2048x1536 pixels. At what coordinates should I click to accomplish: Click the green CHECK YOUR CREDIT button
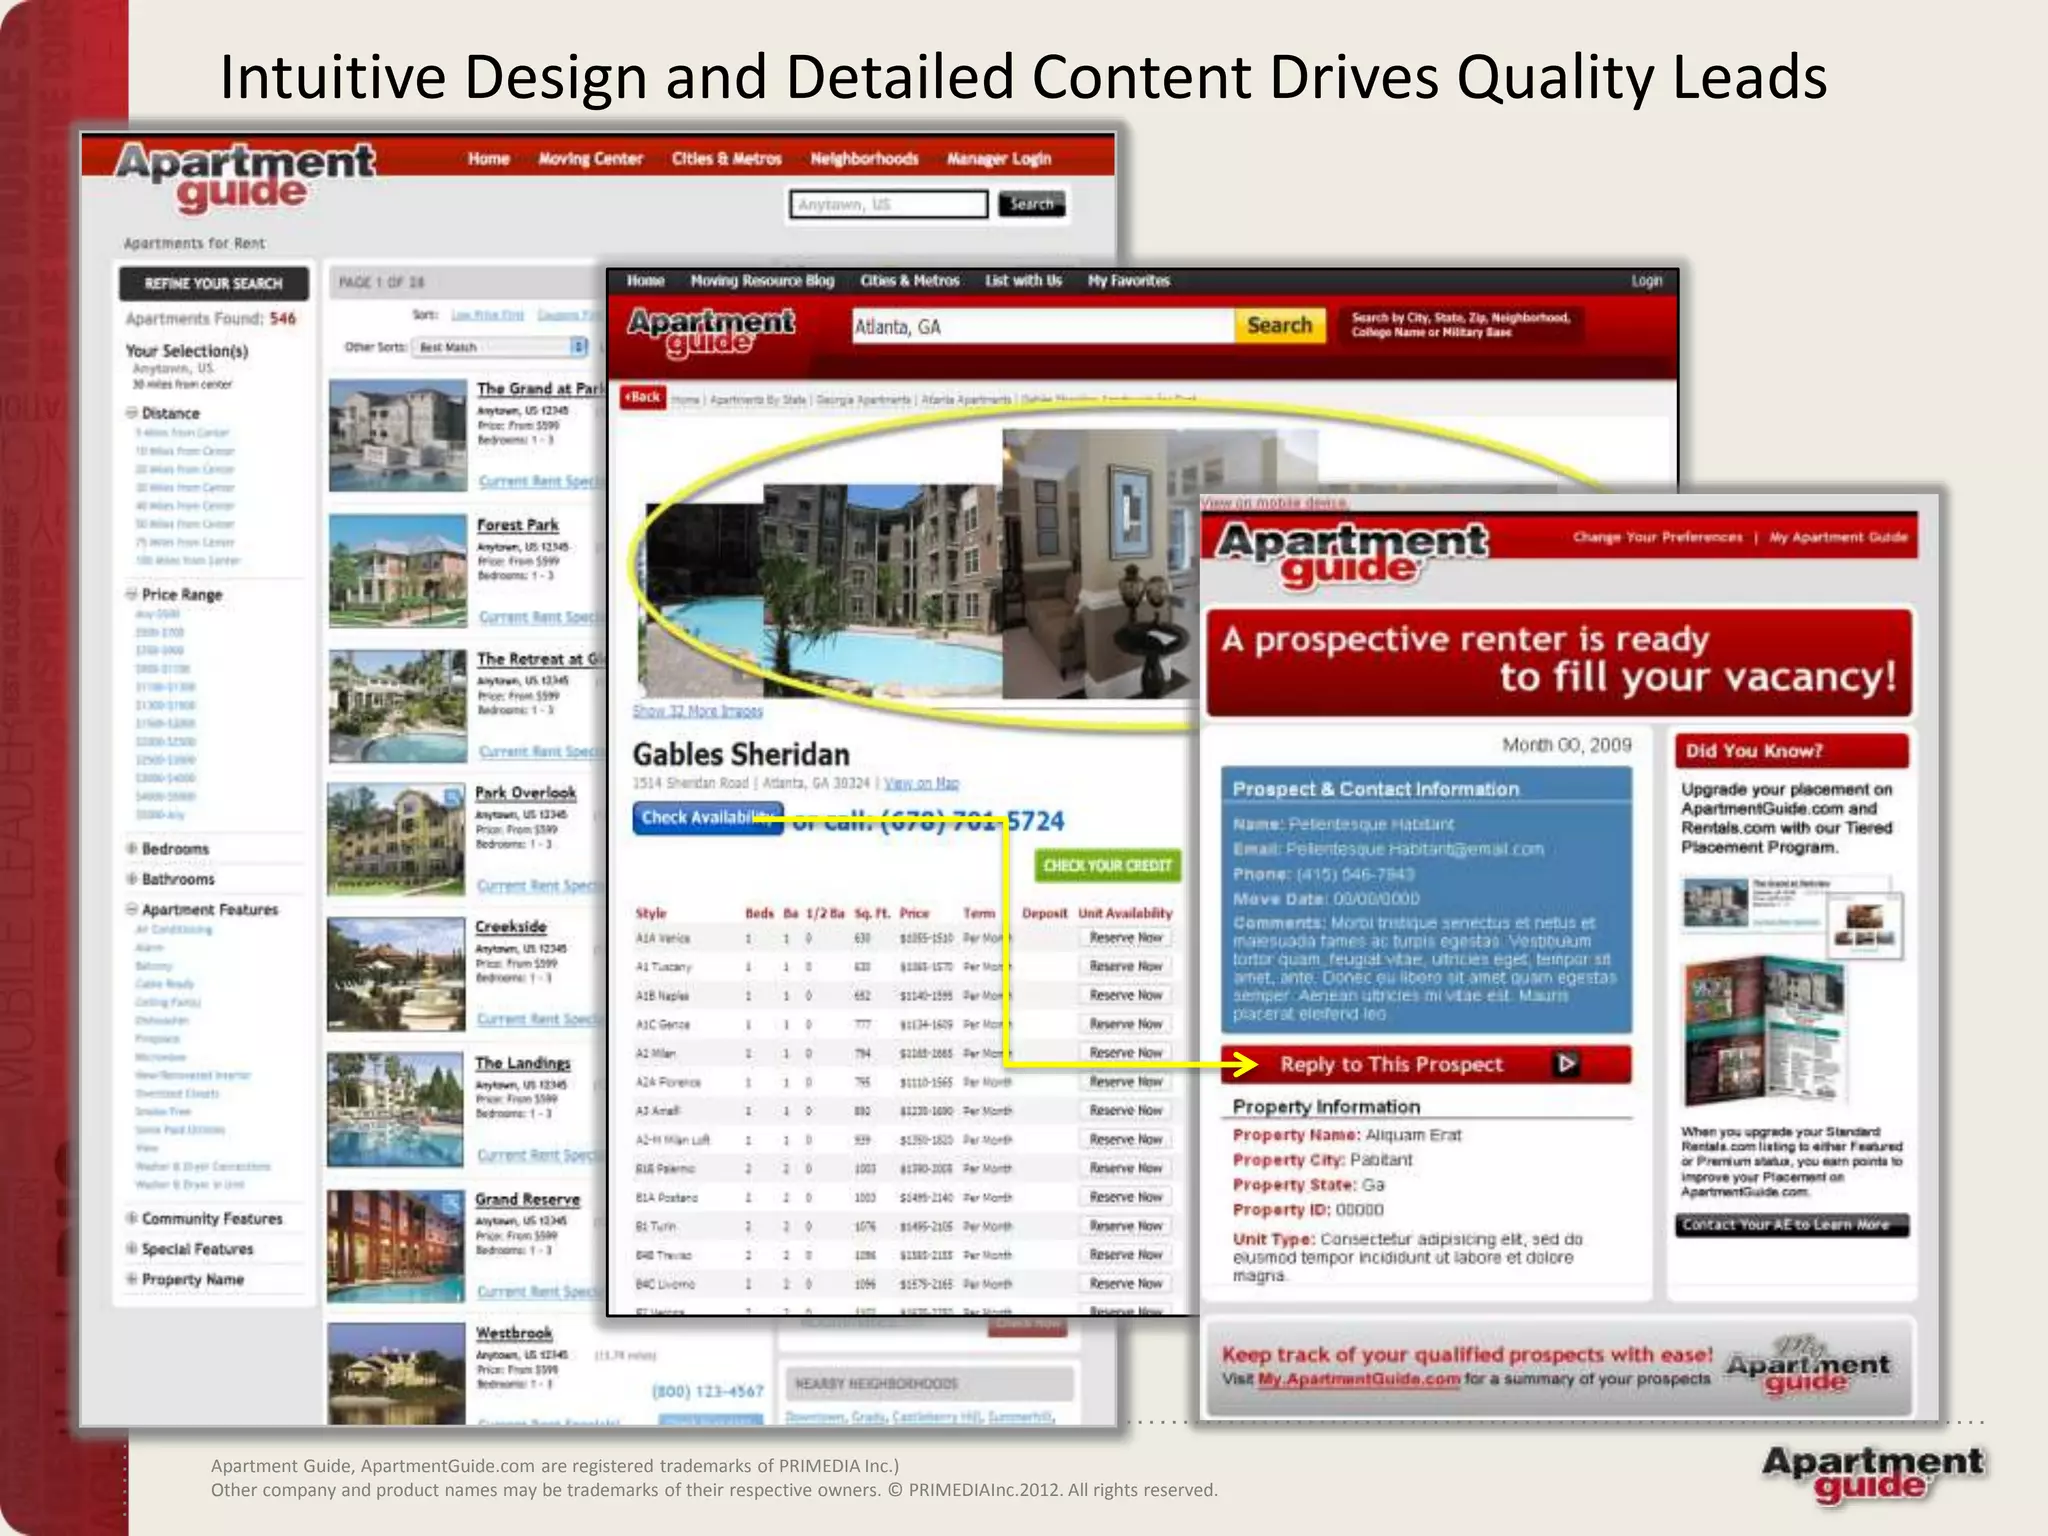[1107, 865]
